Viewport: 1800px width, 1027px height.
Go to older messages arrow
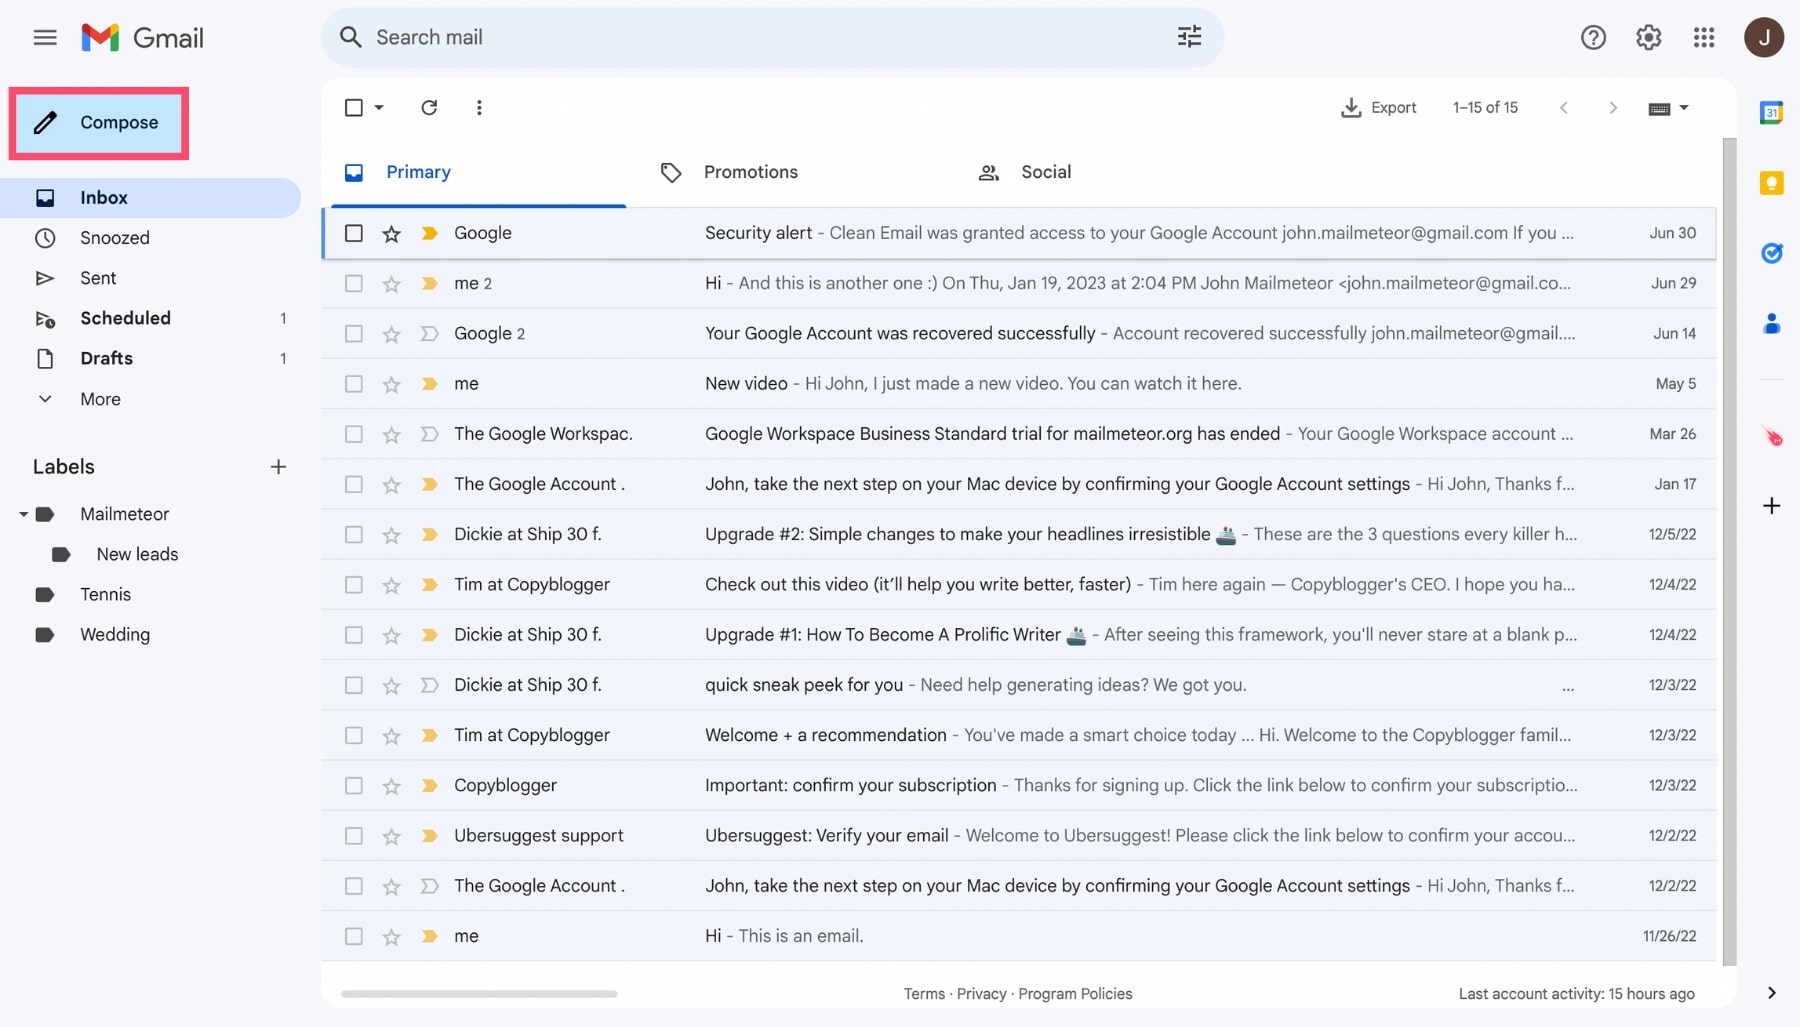(1613, 107)
